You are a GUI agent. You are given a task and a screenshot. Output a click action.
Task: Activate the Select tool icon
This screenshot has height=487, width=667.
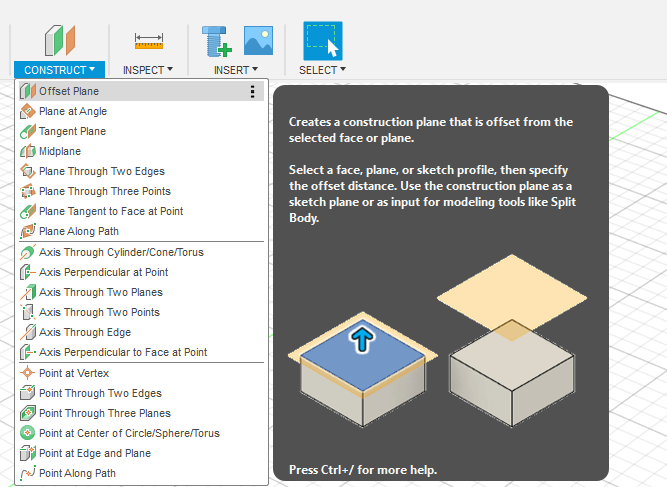click(322, 41)
